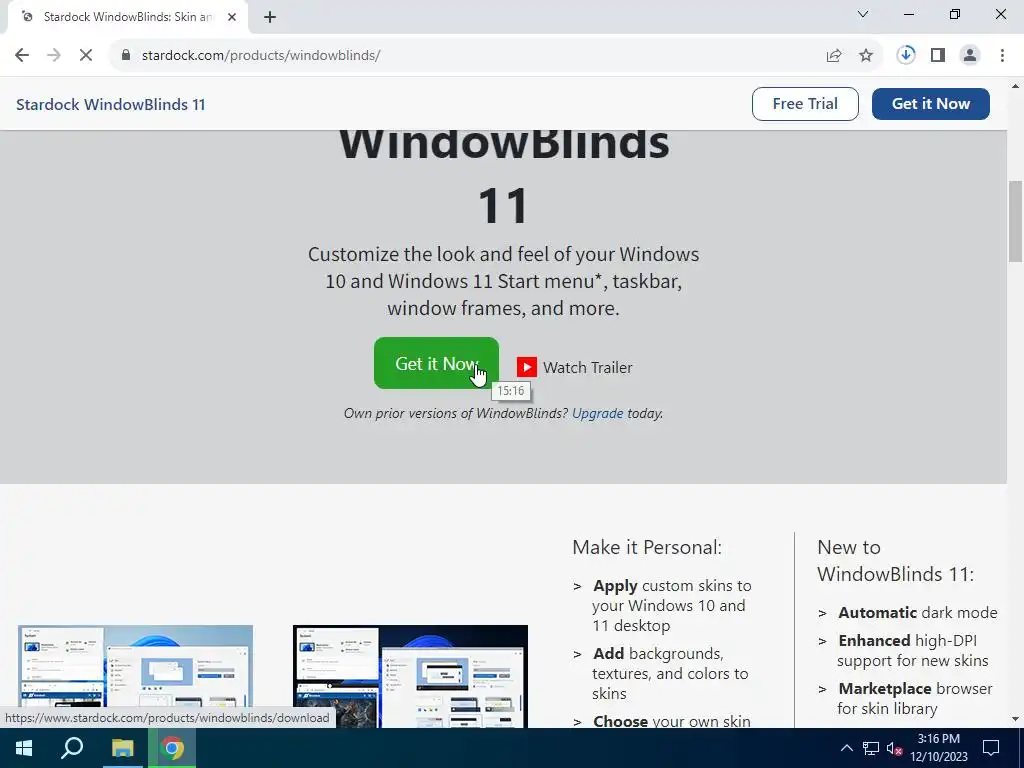1024x768 pixels.
Task: Share this page icon
Action: 834,56
